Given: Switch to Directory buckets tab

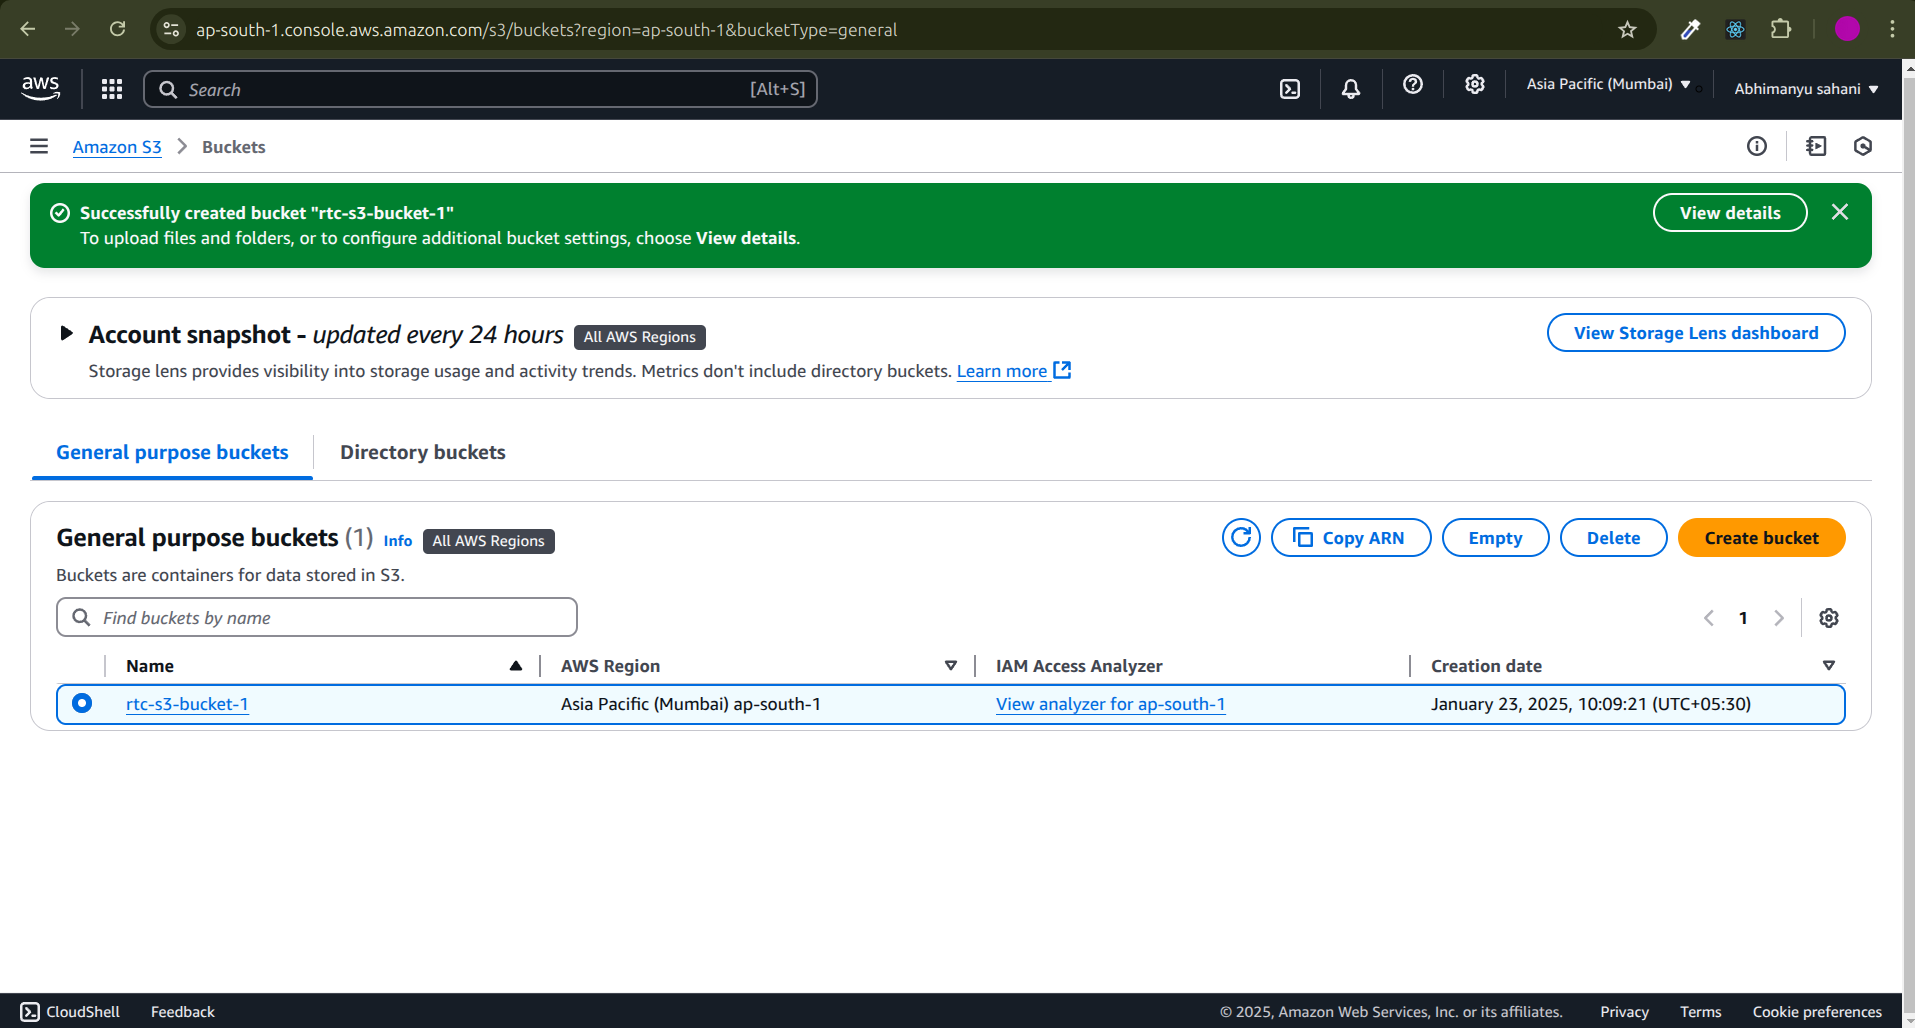Looking at the screenshot, I should pos(423,452).
